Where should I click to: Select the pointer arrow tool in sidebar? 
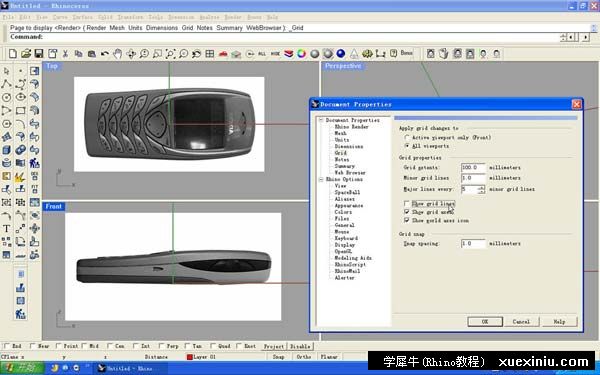(x=7, y=71)
